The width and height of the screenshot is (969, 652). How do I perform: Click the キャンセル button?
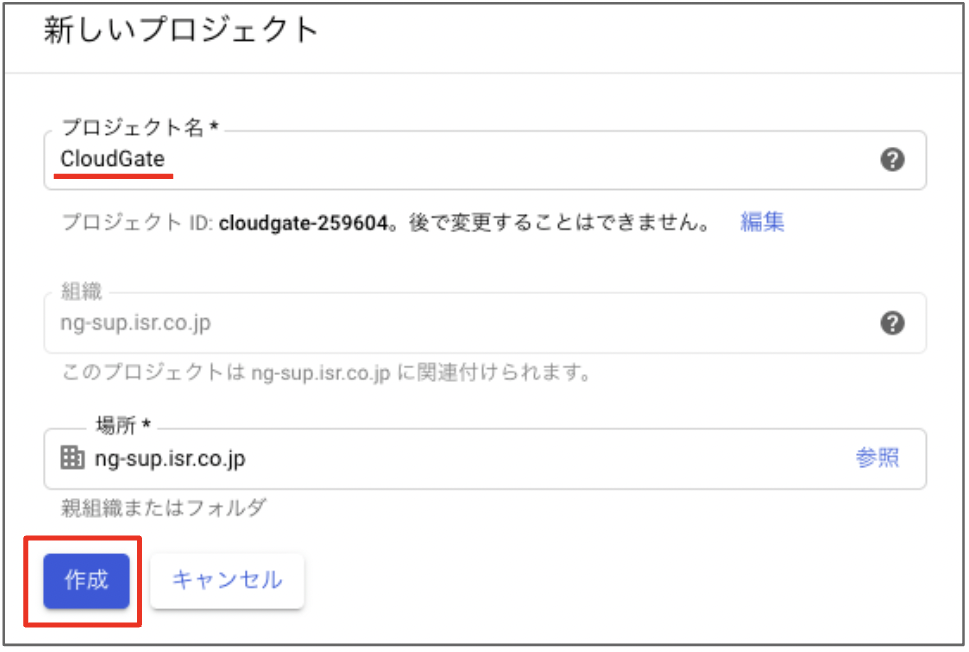[x=227, y=581]
